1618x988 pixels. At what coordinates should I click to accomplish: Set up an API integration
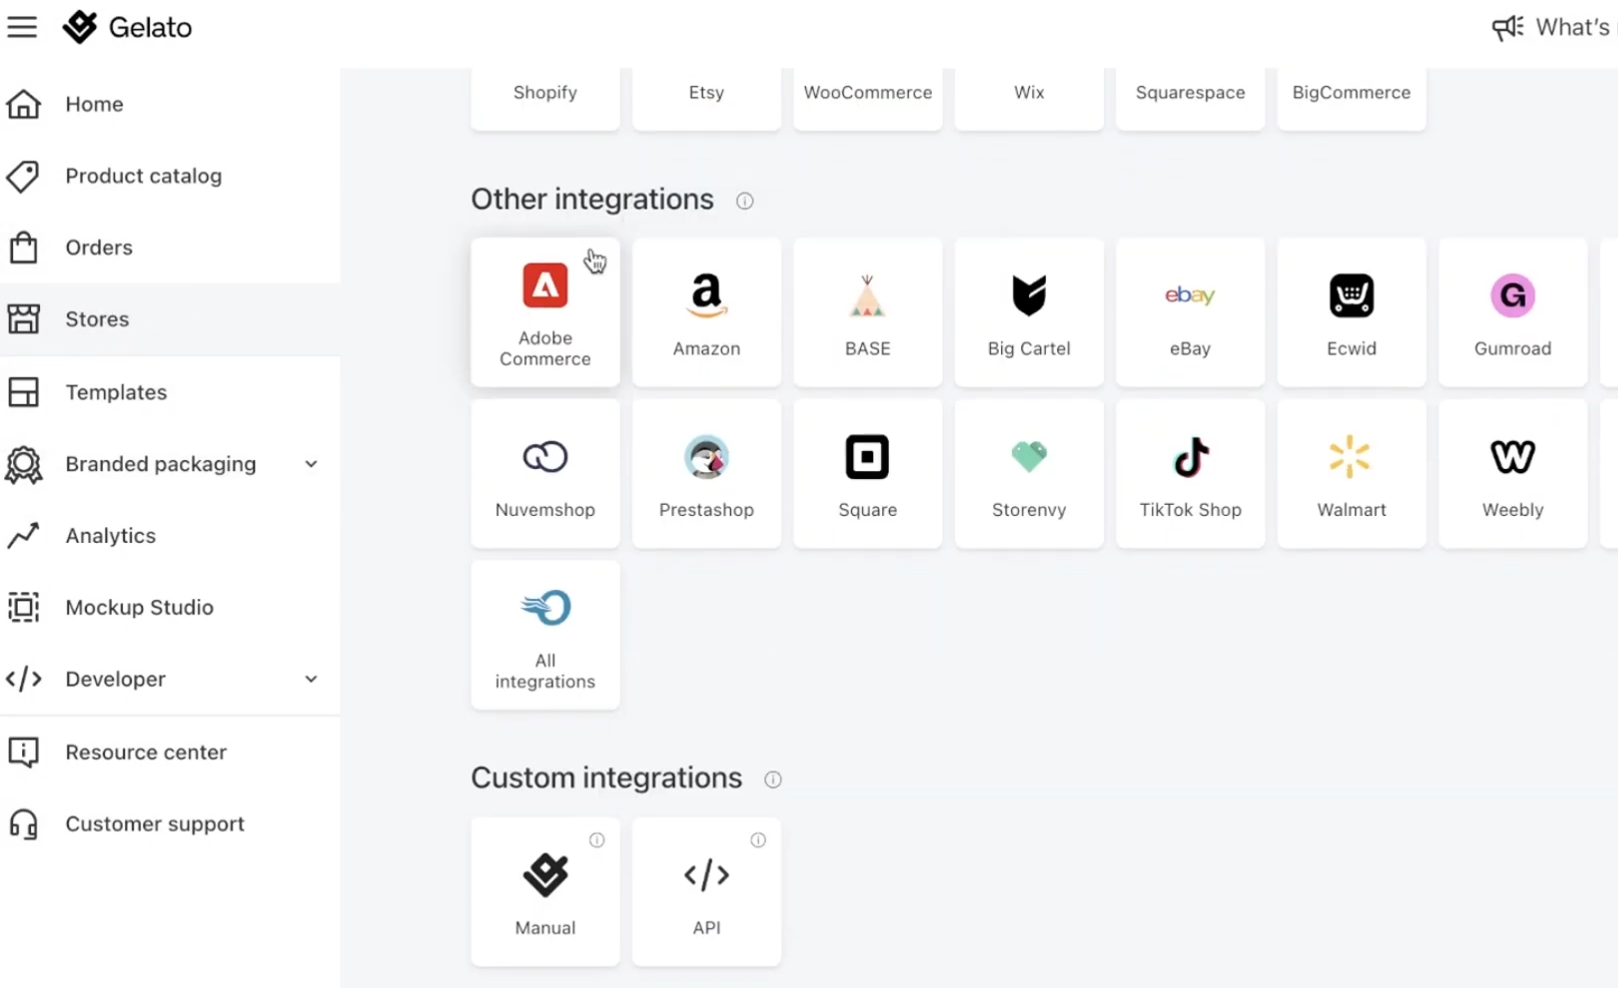(x=706, y=892)
